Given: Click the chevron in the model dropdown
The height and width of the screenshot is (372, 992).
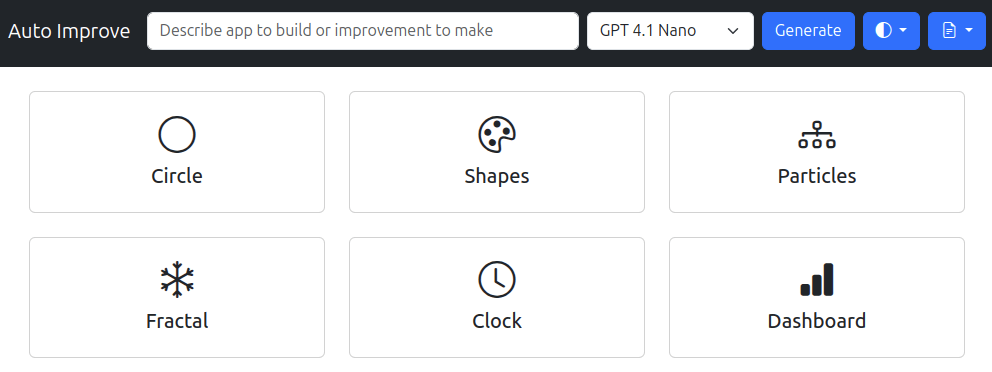Looking at the screenshot, I should (733, 31).
